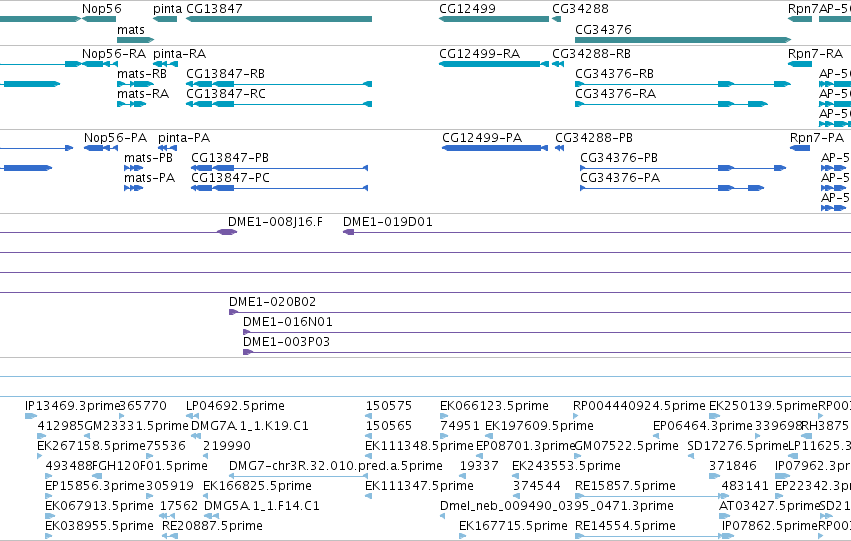Select the EP15856.3prime EST feature

point(49,496)
